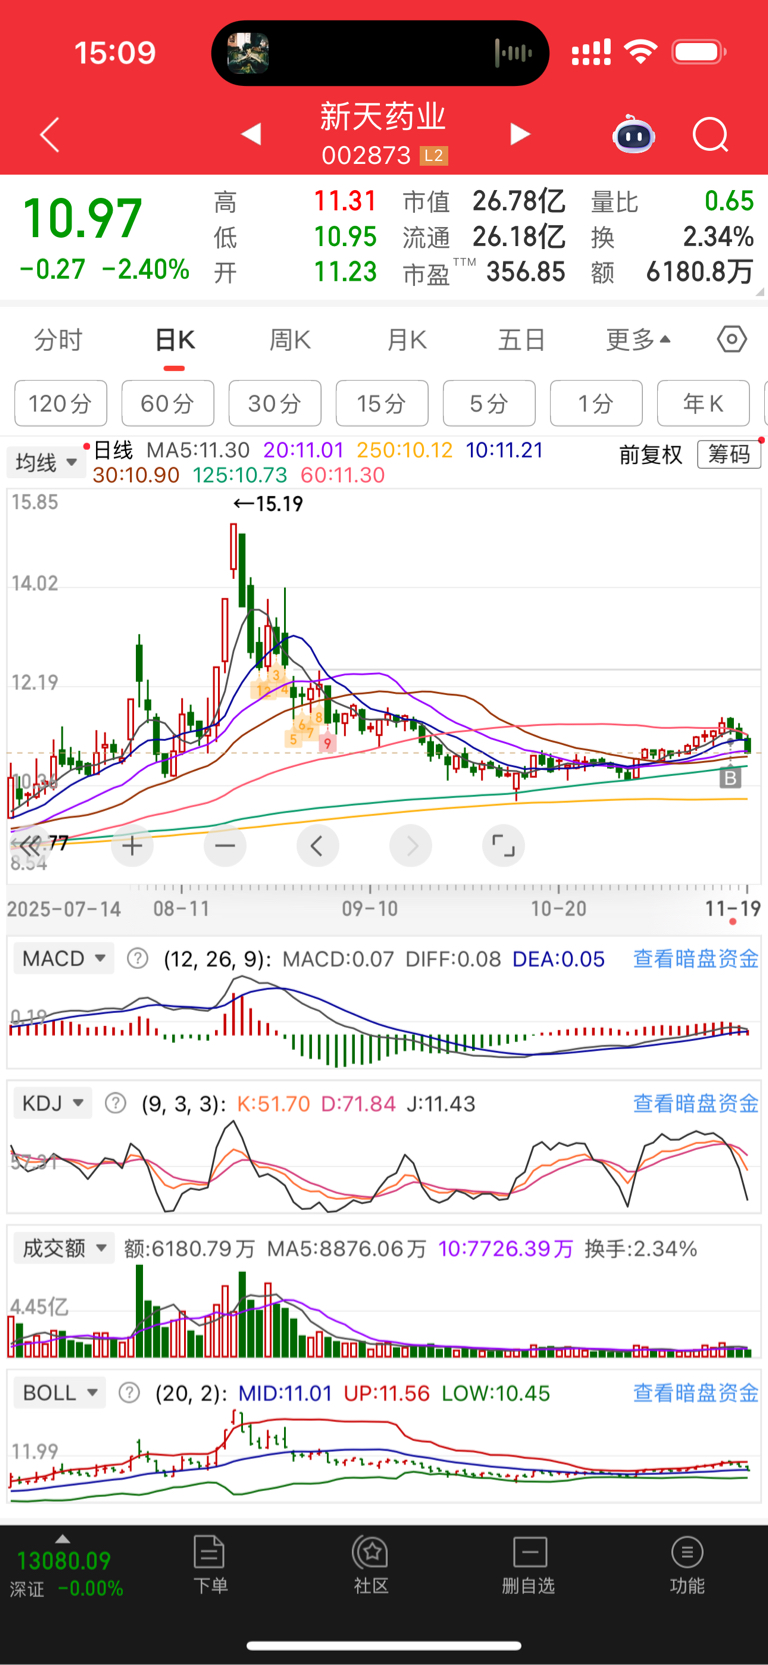Open the BOLL indicator dropdown
Screen dimensions: 768x1665
60,1393
